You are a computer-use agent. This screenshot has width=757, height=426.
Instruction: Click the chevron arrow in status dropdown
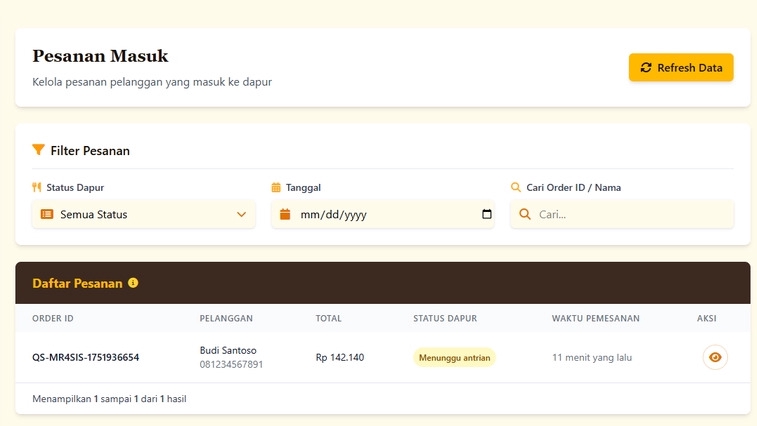click(x=241, y=214)
